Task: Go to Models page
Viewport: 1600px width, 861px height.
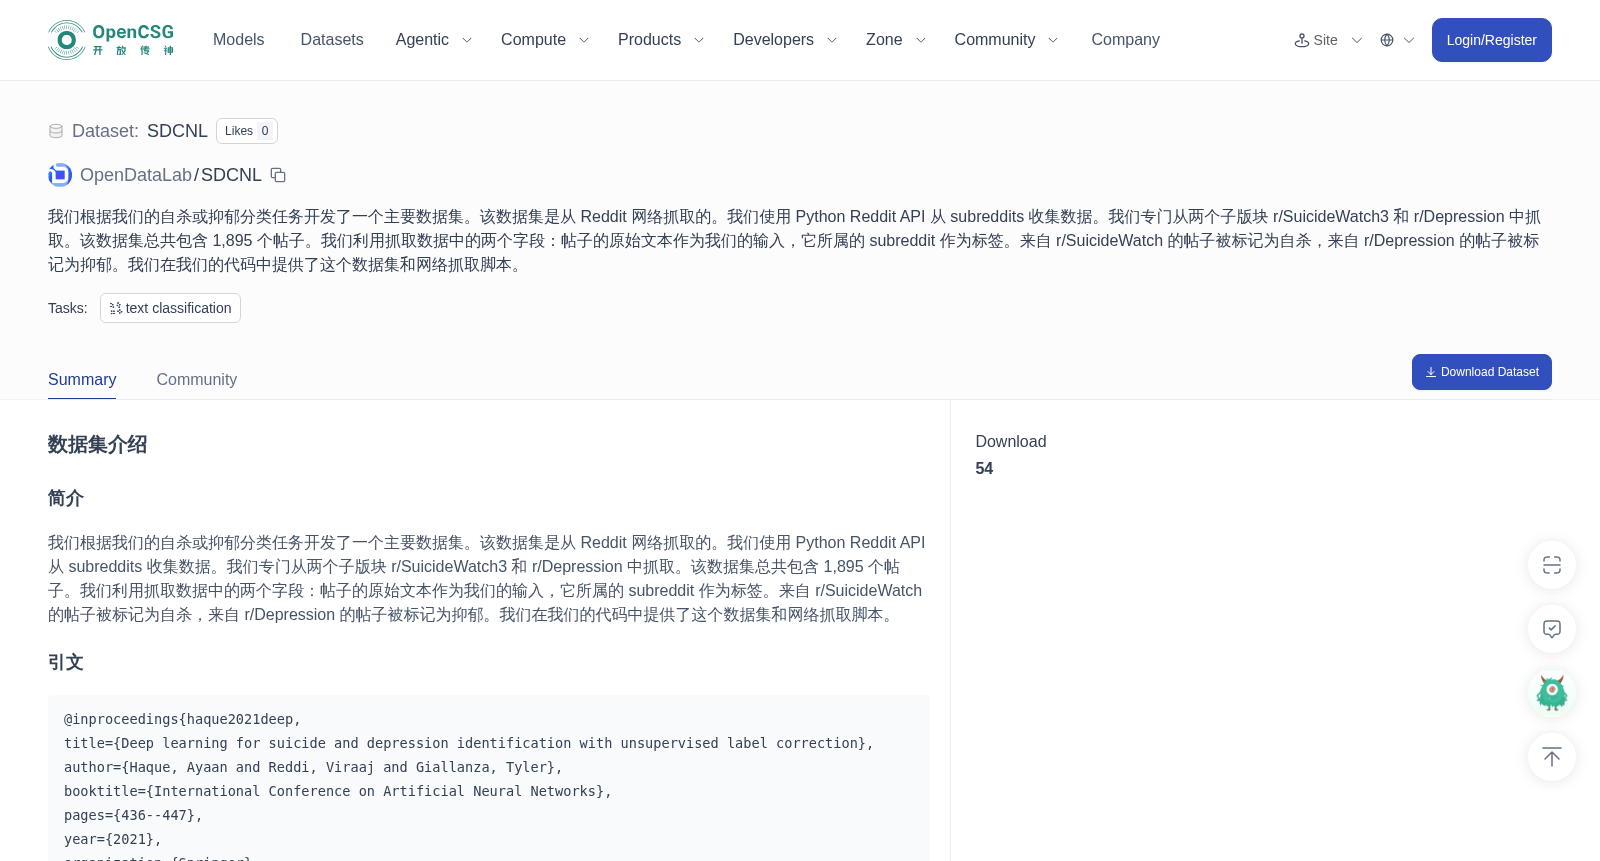Action: point(239,40)
